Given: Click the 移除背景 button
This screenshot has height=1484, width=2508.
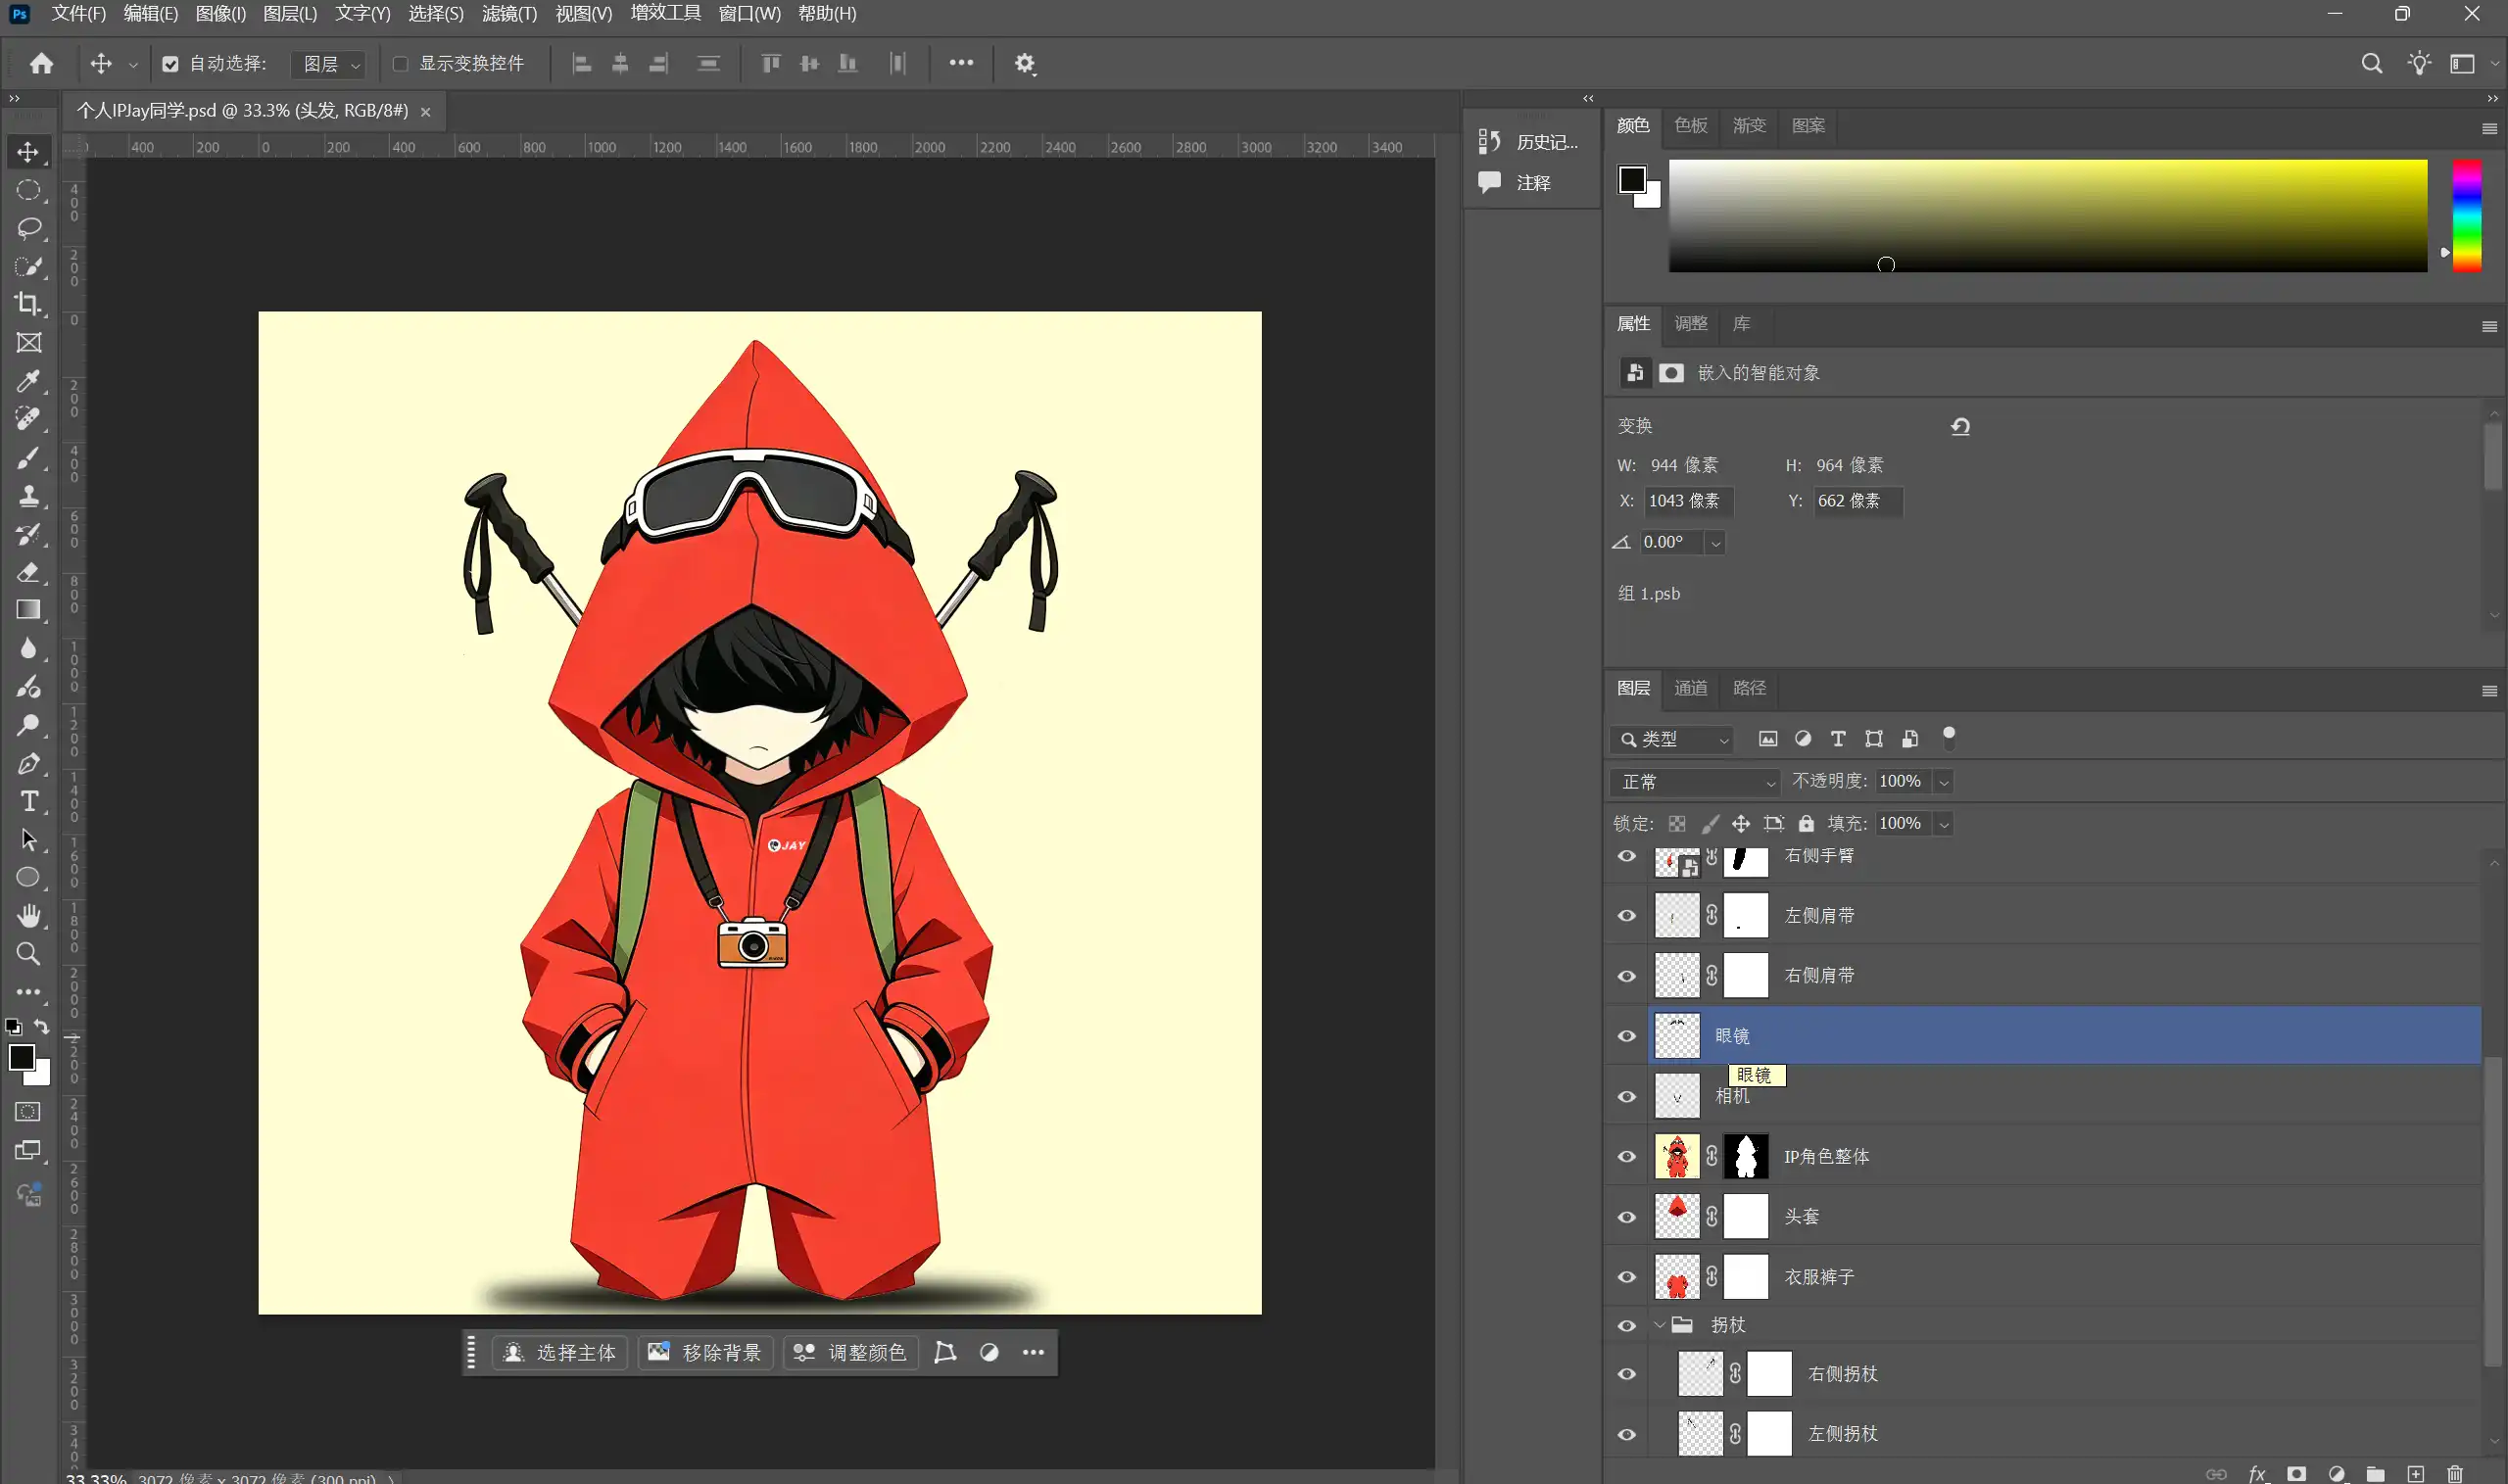Looking at the screenshot, I should (x=705, y=1352).
